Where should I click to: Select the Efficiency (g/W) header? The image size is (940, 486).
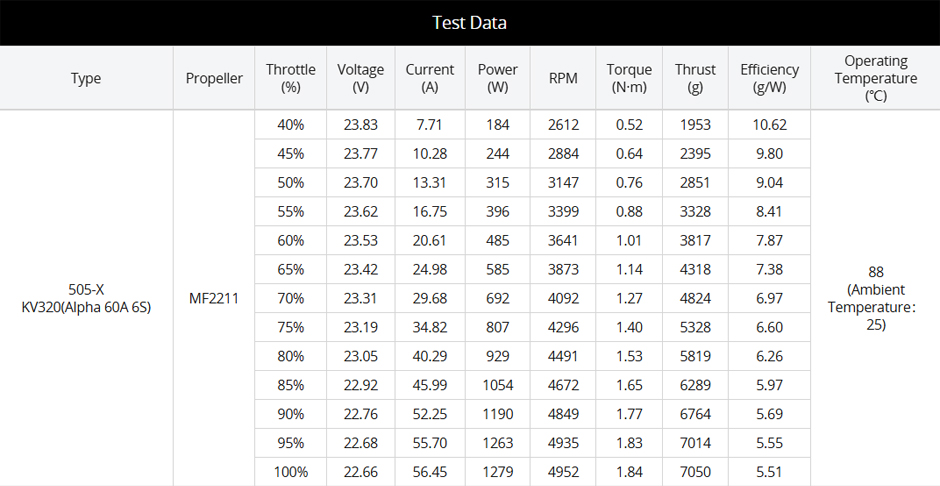[769, 78]
